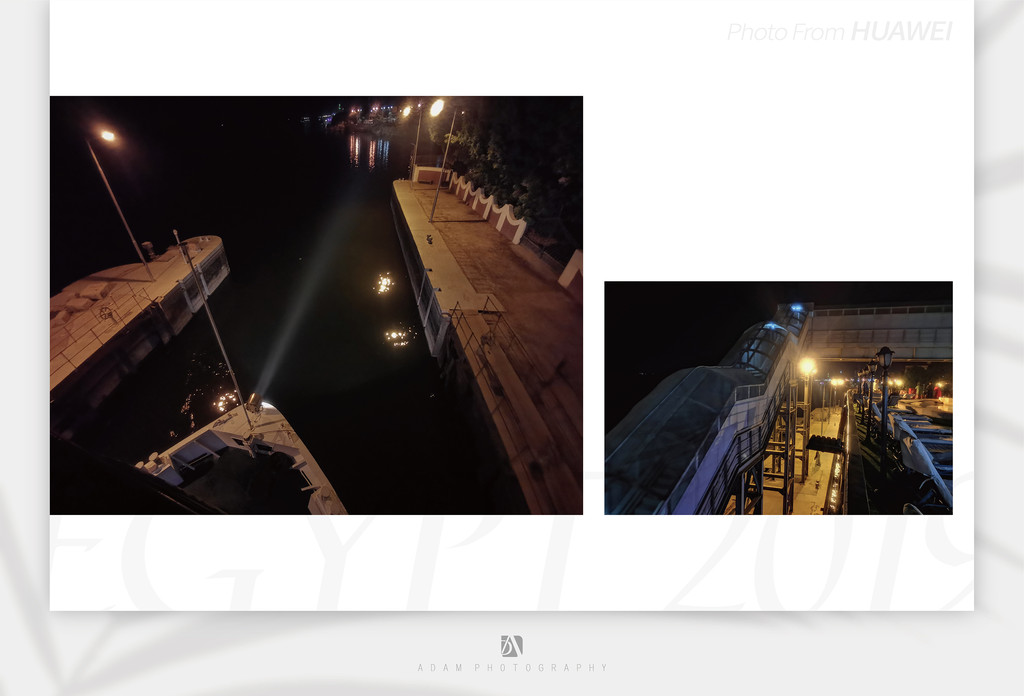Click the Adam Photography logo icon
The width and height of the screenshot is (1024, 696).
point(511,646)
